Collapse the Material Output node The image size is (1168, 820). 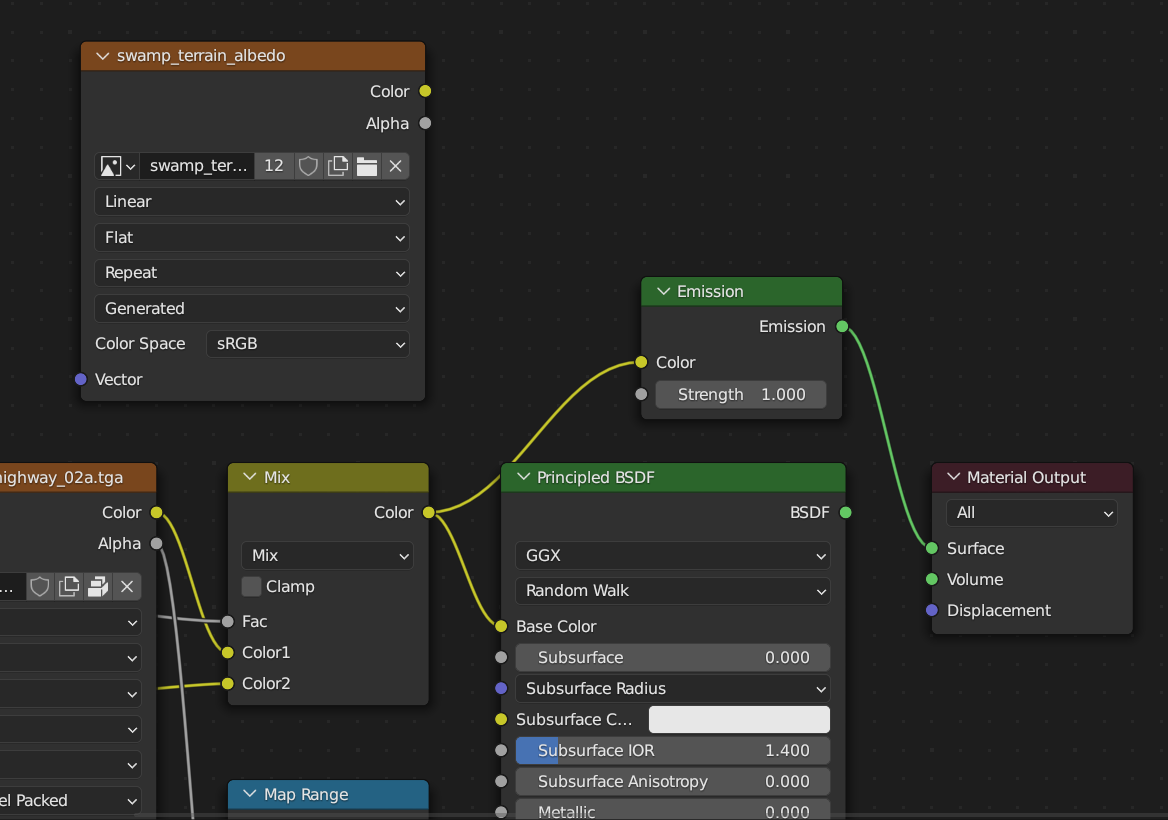coord(953,477)
